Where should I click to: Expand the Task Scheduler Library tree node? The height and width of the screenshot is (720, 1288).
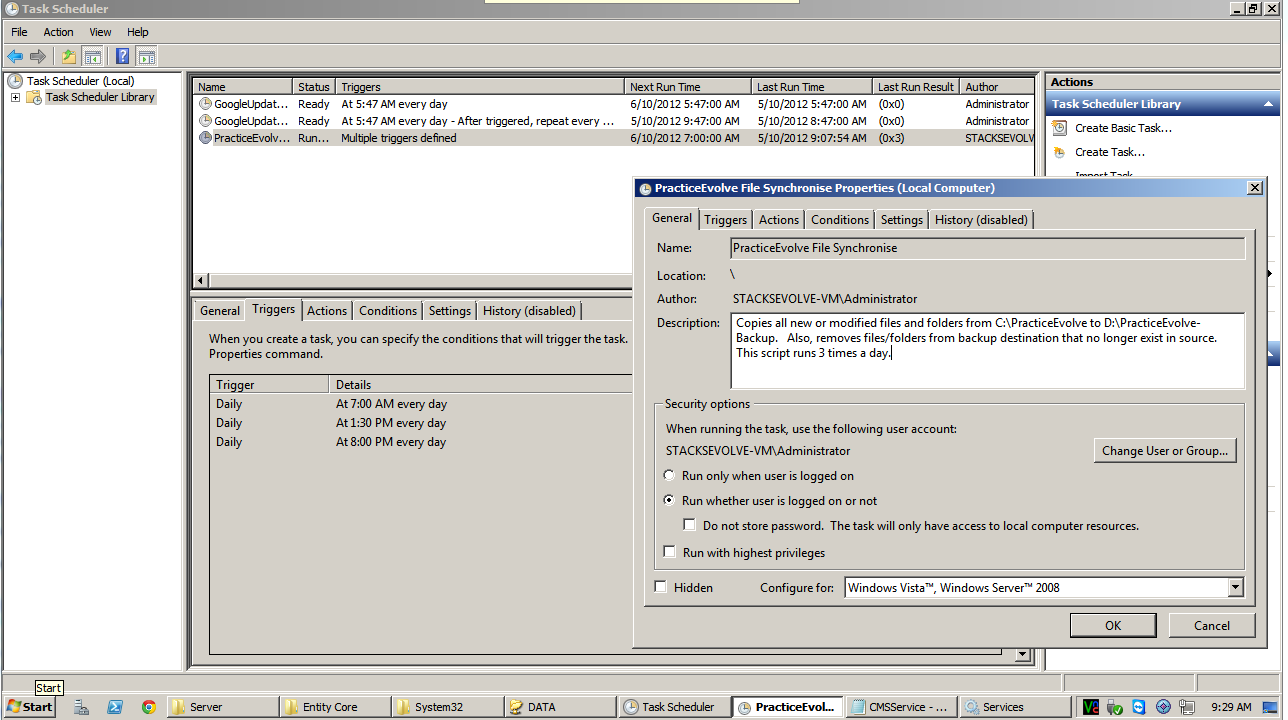[15, 97]
